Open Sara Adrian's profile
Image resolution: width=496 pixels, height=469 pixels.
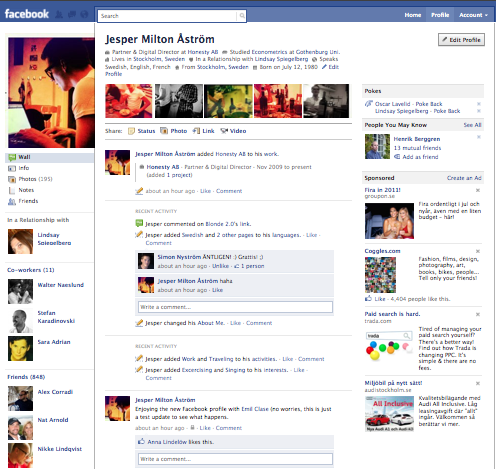click(x=54, y=342)
